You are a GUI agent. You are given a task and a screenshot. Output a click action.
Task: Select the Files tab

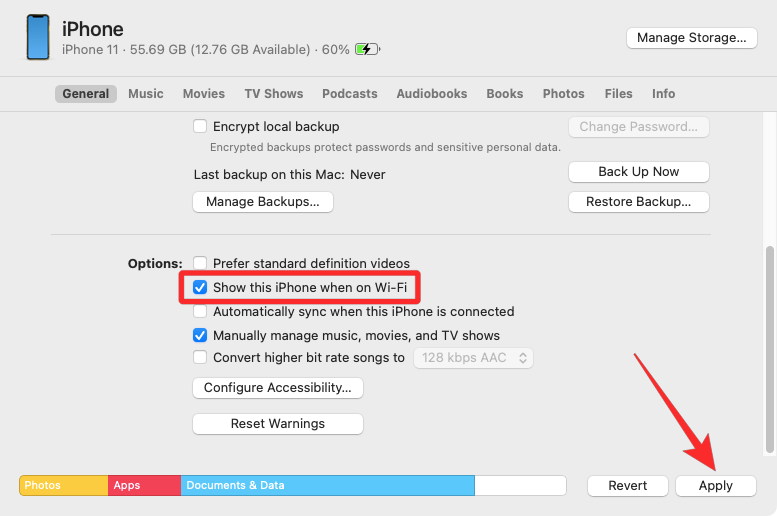619,94
